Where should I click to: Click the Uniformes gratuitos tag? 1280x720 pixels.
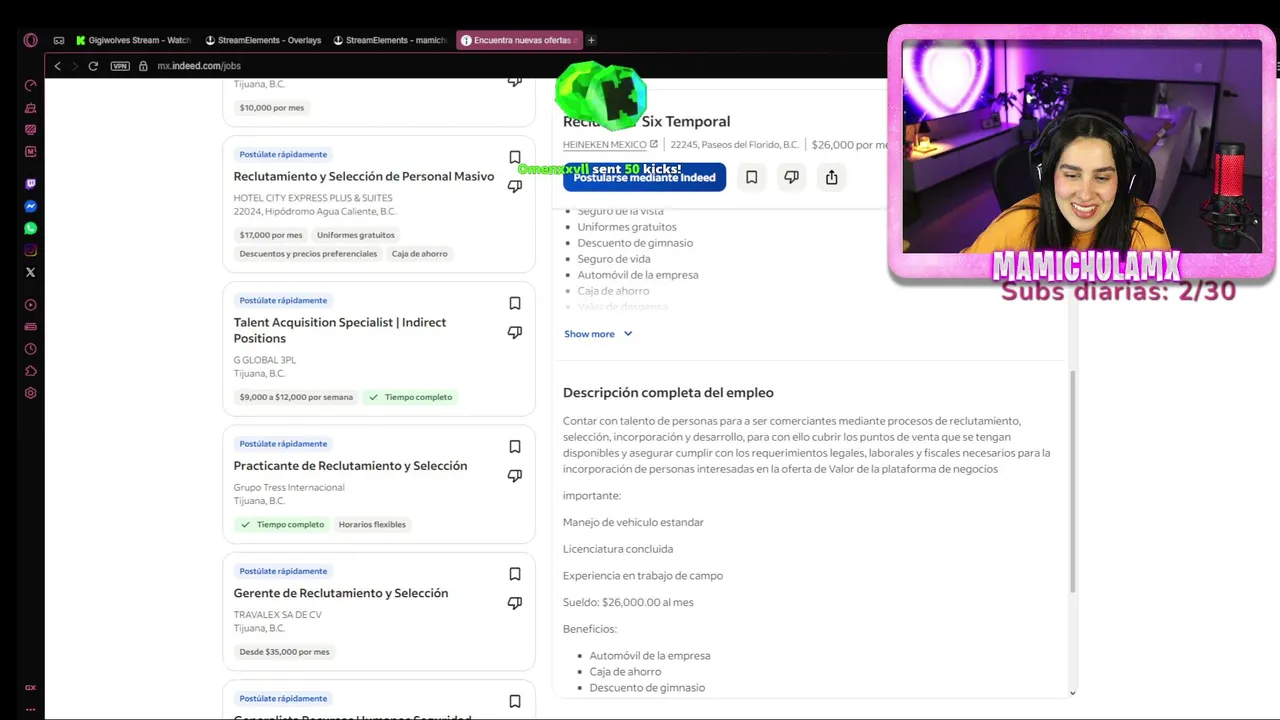coord(356,235)
